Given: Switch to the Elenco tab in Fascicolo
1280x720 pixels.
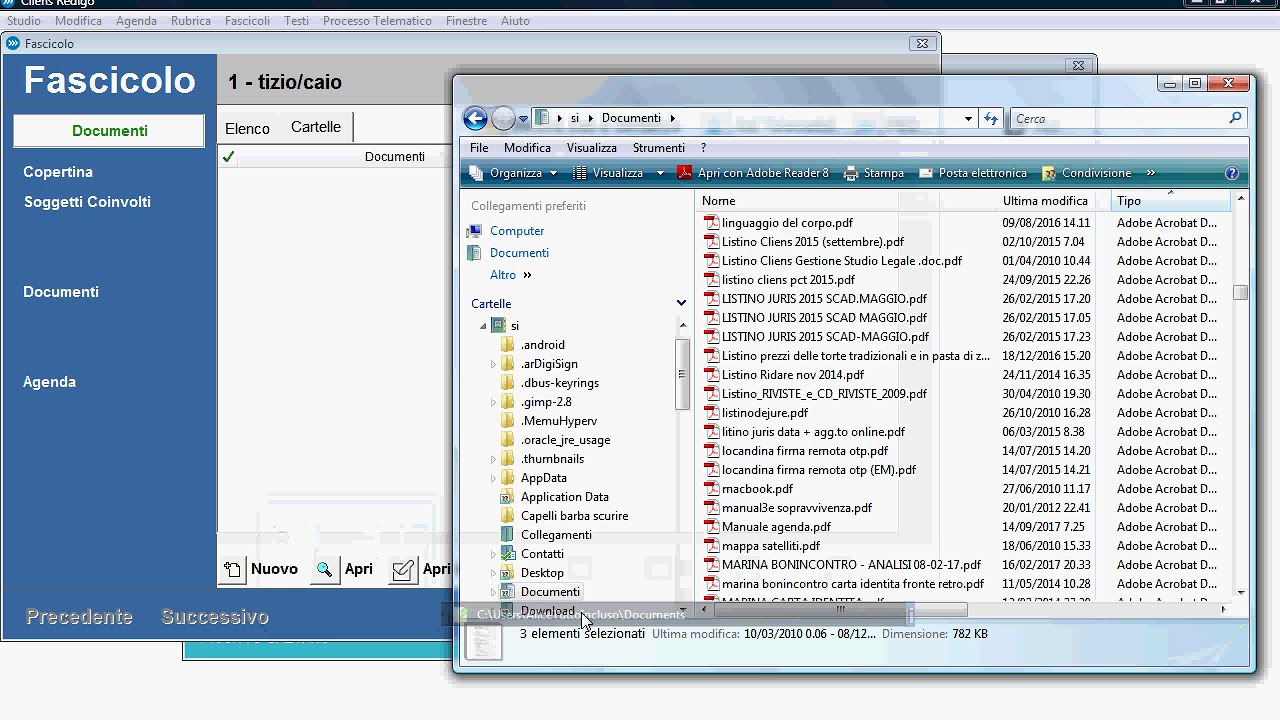Looking at the screenshot, I should [247, 128].
